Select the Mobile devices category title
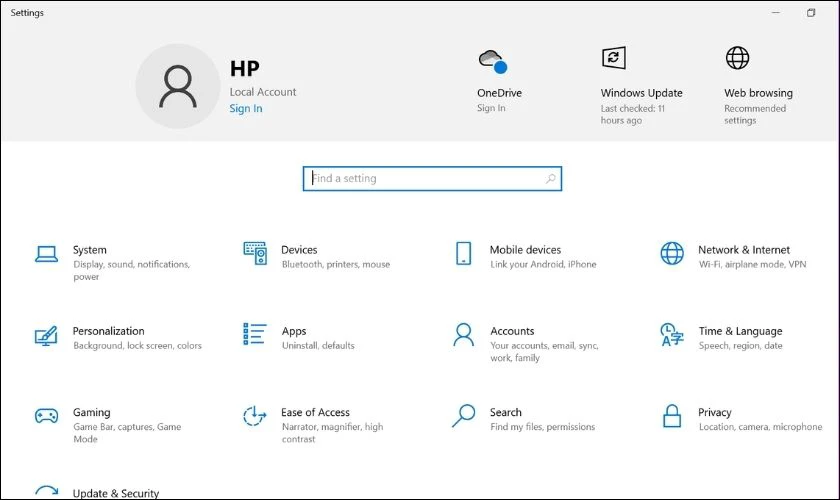The image size is (840, 500). (526, 250)
